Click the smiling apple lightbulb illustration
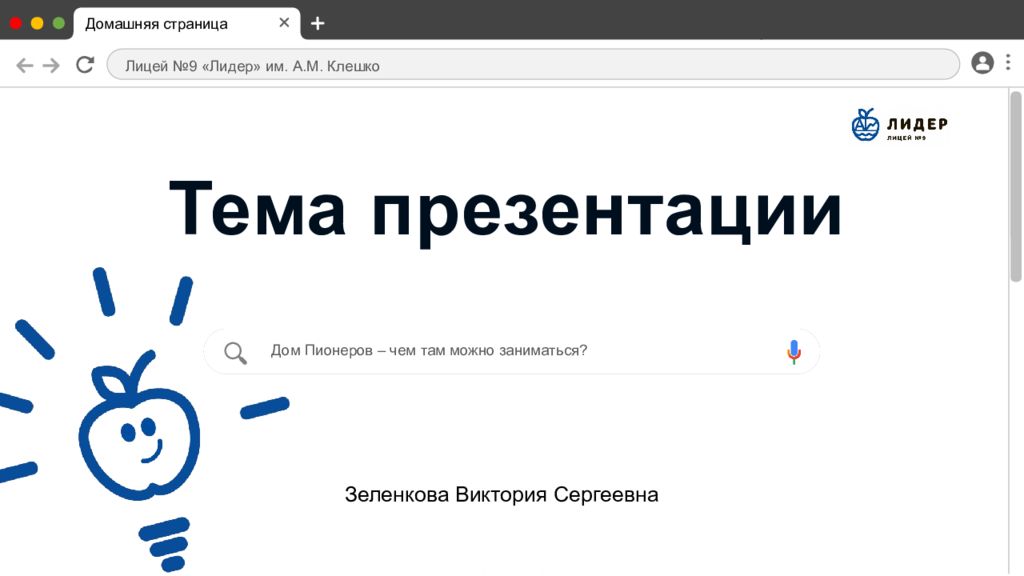 coord(138,430)
